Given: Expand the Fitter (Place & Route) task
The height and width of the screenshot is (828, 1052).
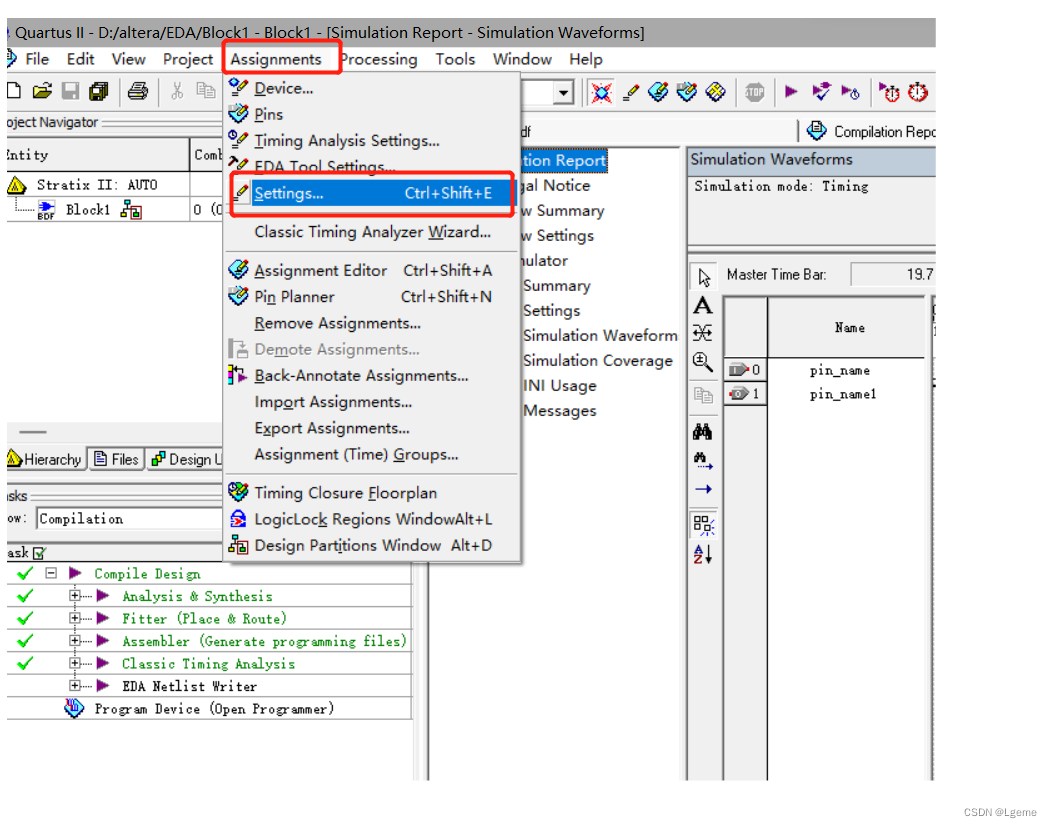Looking at the screenshot, I should click(x=74, y=618).
